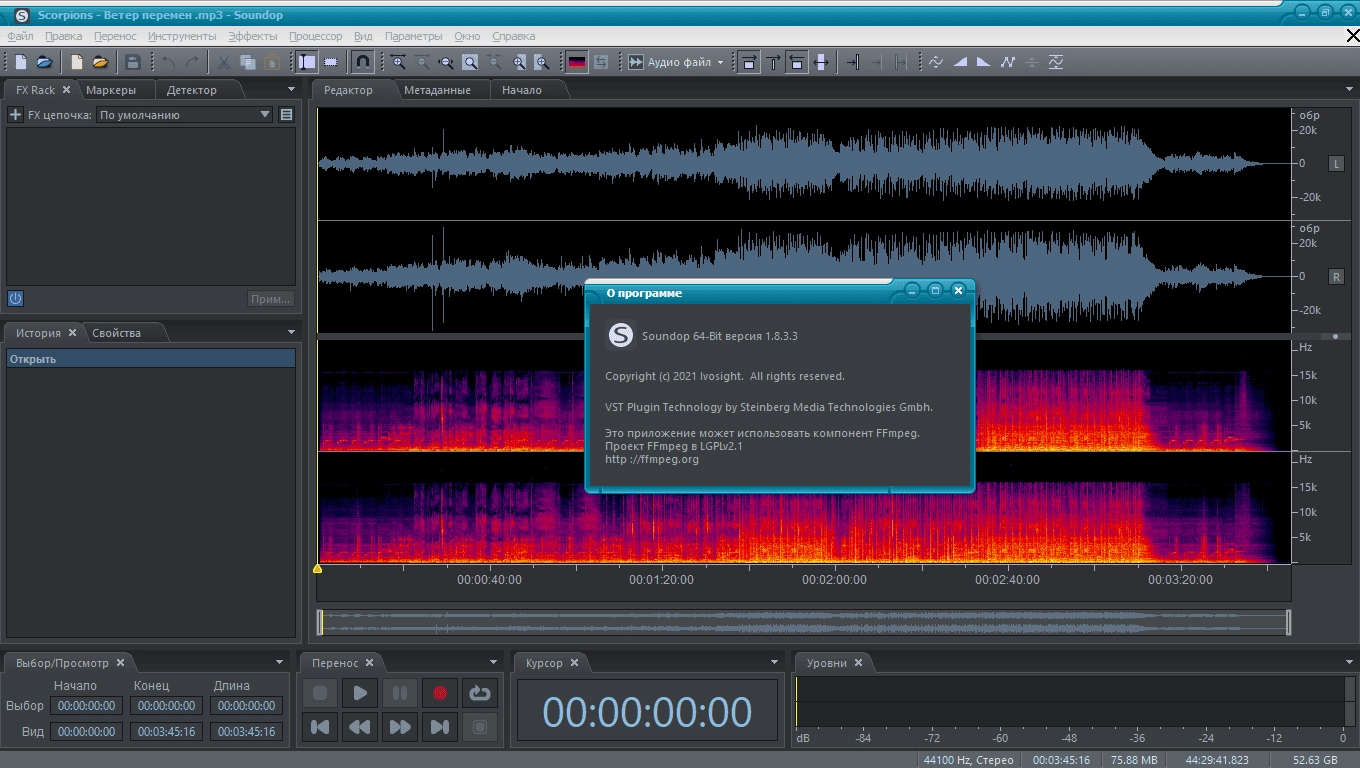1360x768 pixels.
Task: Open an audio file with the blue folder icon
Action: coord(45,62)
